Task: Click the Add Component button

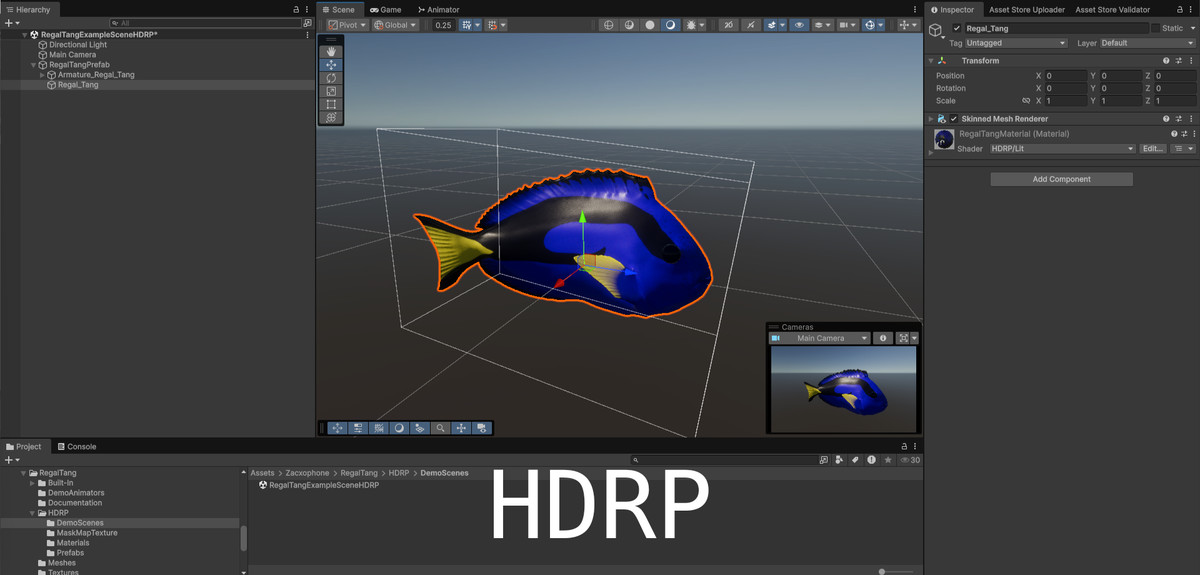Action: pyautogui.click(x=1061, y=179)
